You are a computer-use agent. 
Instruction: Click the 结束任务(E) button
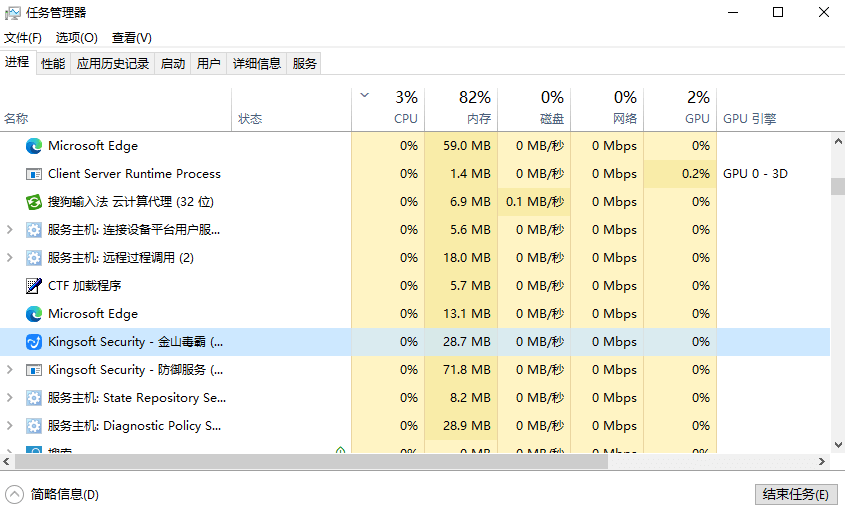[795, 494]
